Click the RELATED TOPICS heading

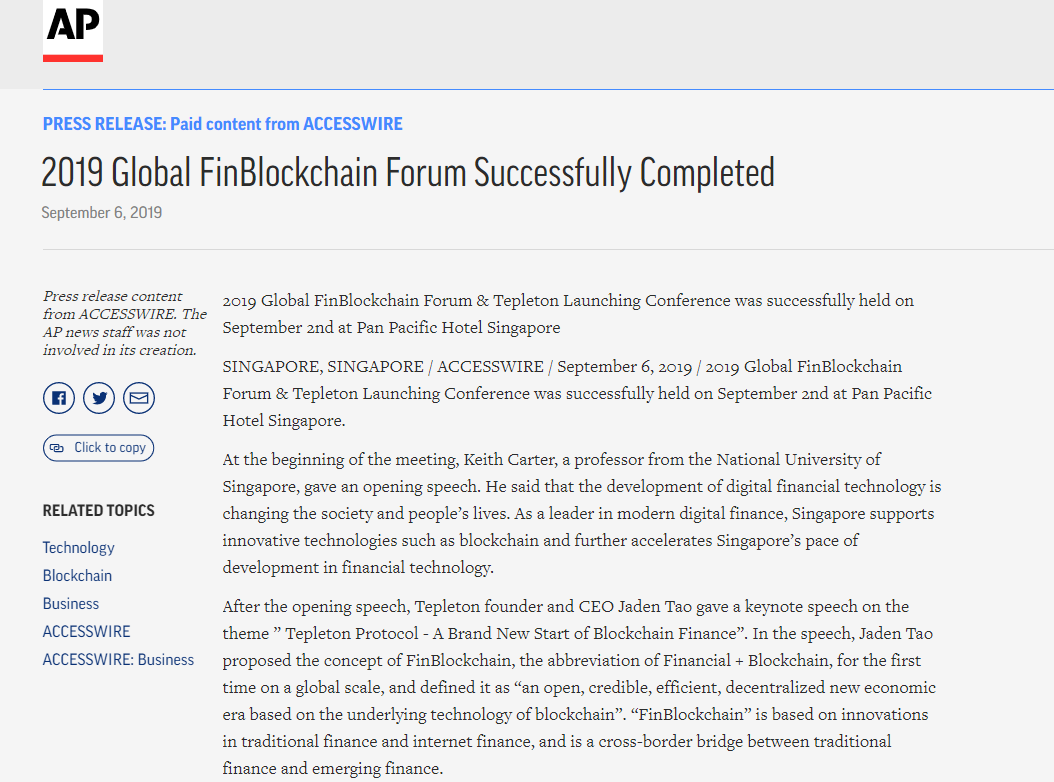coord(98,510)
